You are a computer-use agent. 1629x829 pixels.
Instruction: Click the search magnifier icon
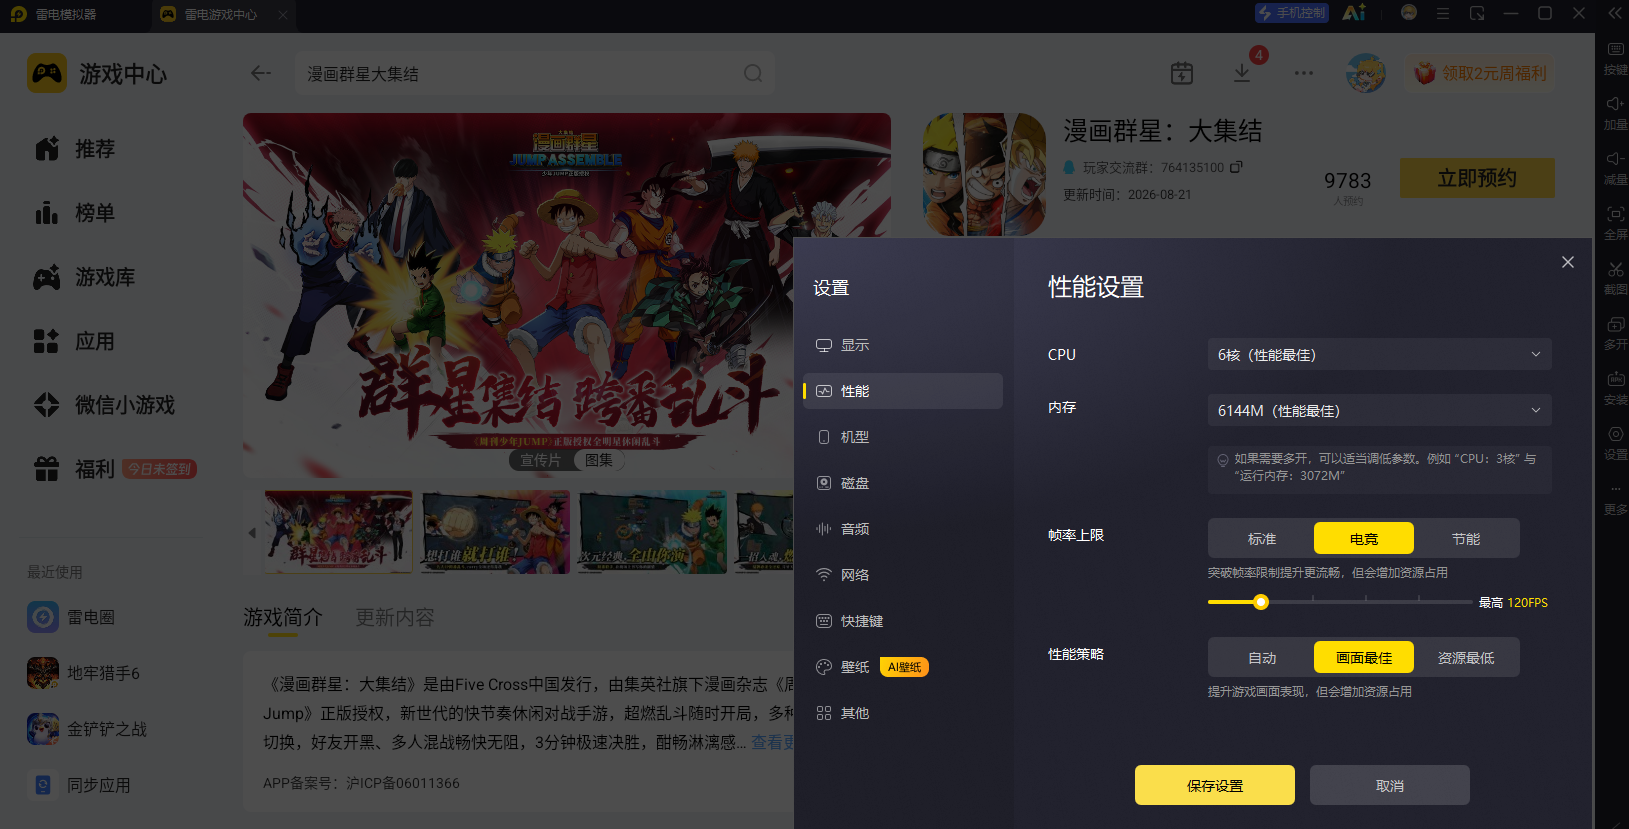[753, 73]
